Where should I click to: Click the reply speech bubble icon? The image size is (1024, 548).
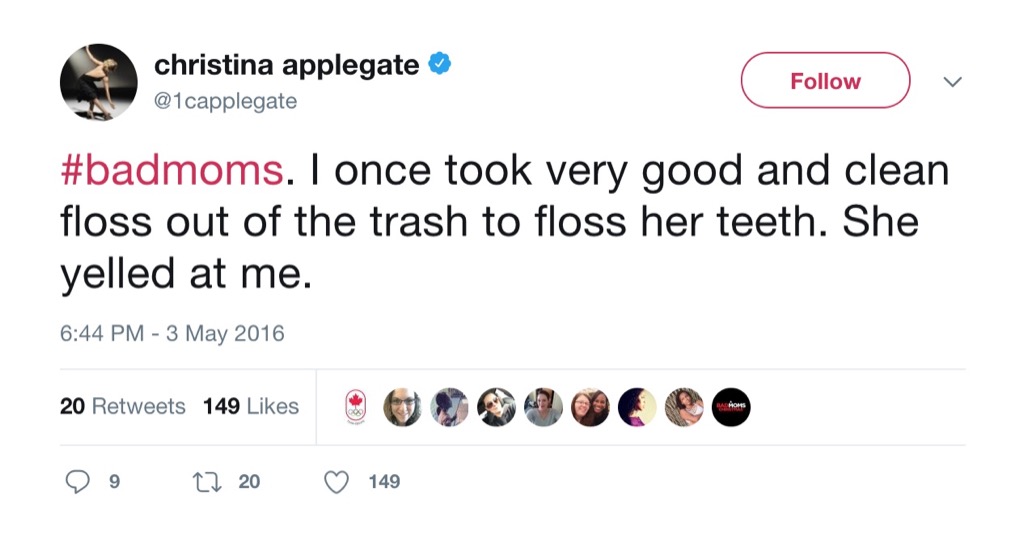click(77, 482)
